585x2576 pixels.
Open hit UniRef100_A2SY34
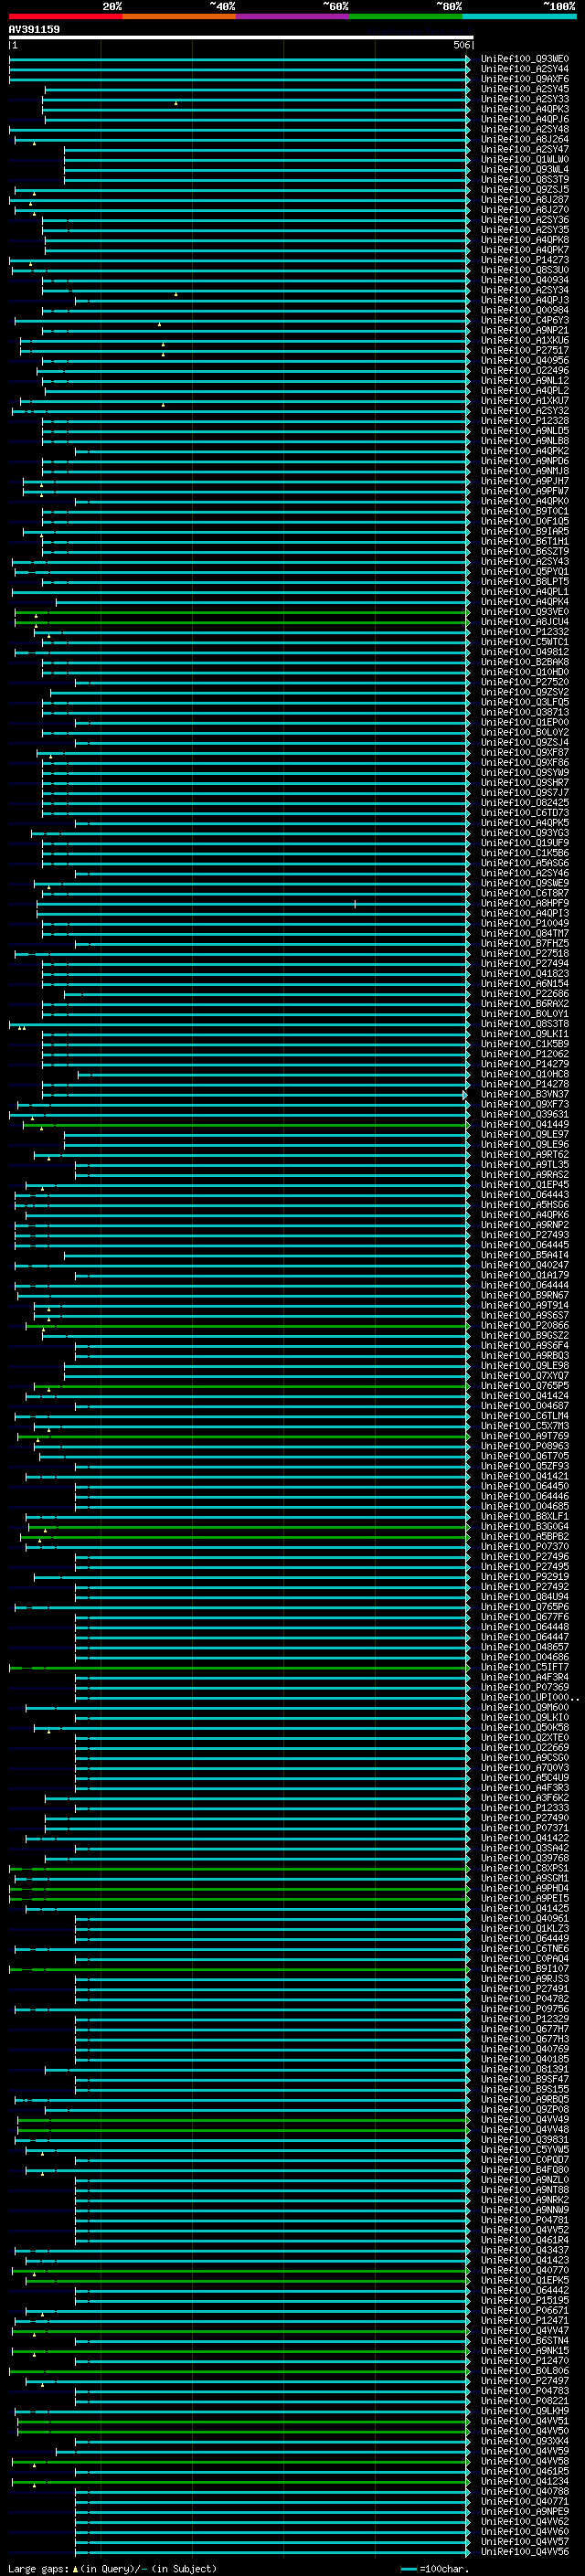click(x=525, y=290)
